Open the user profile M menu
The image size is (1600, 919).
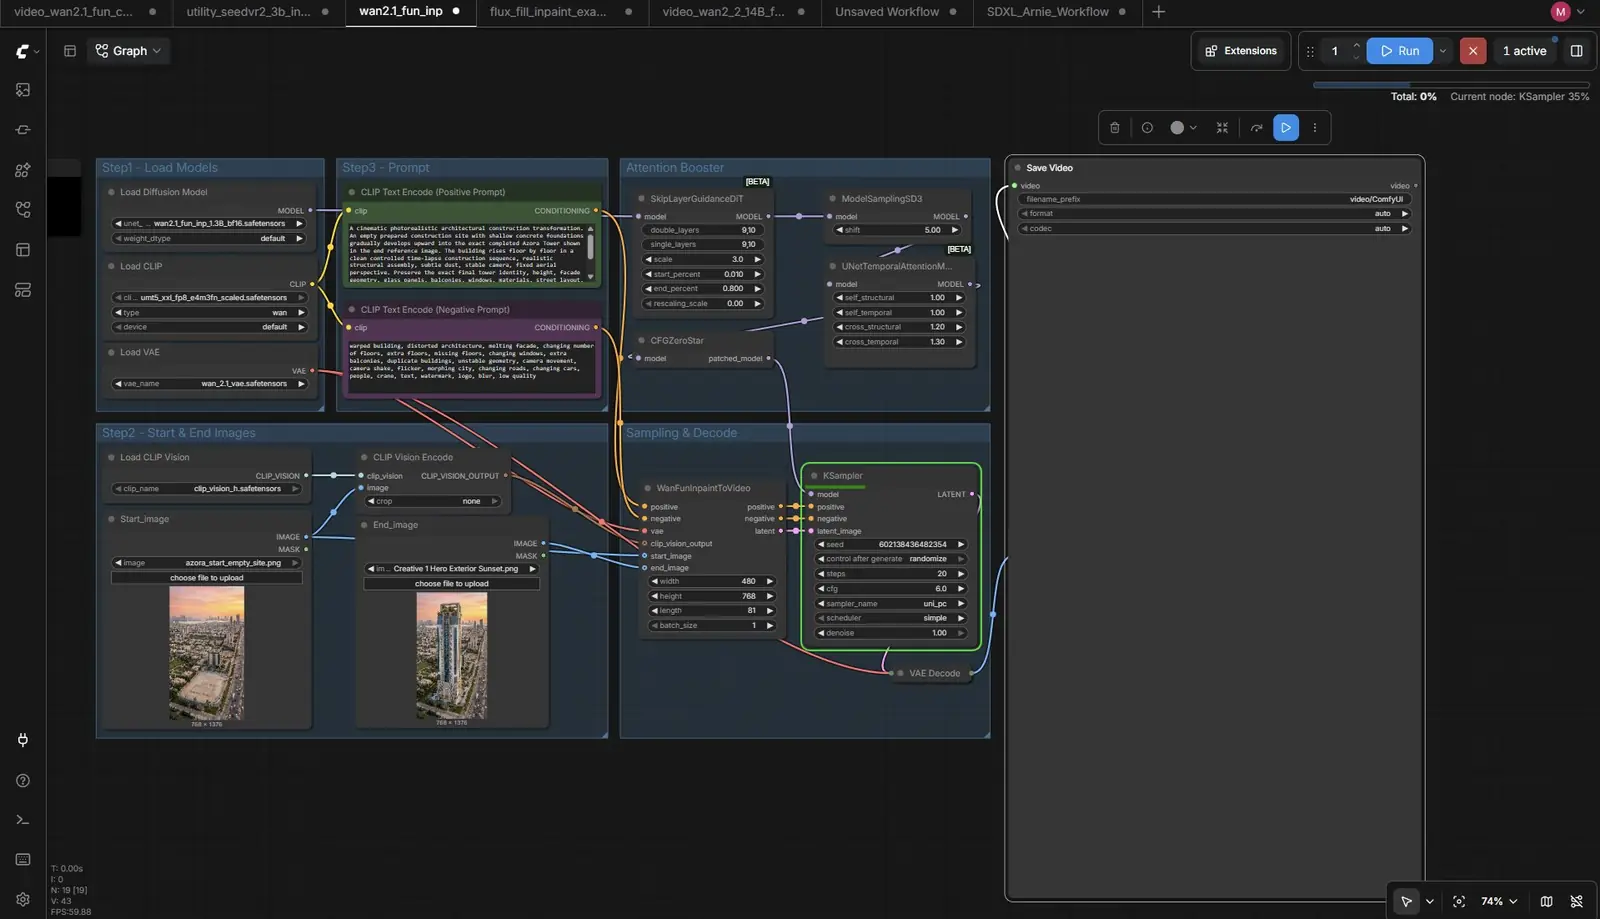pyautogui.click(x=1567, y=12)
